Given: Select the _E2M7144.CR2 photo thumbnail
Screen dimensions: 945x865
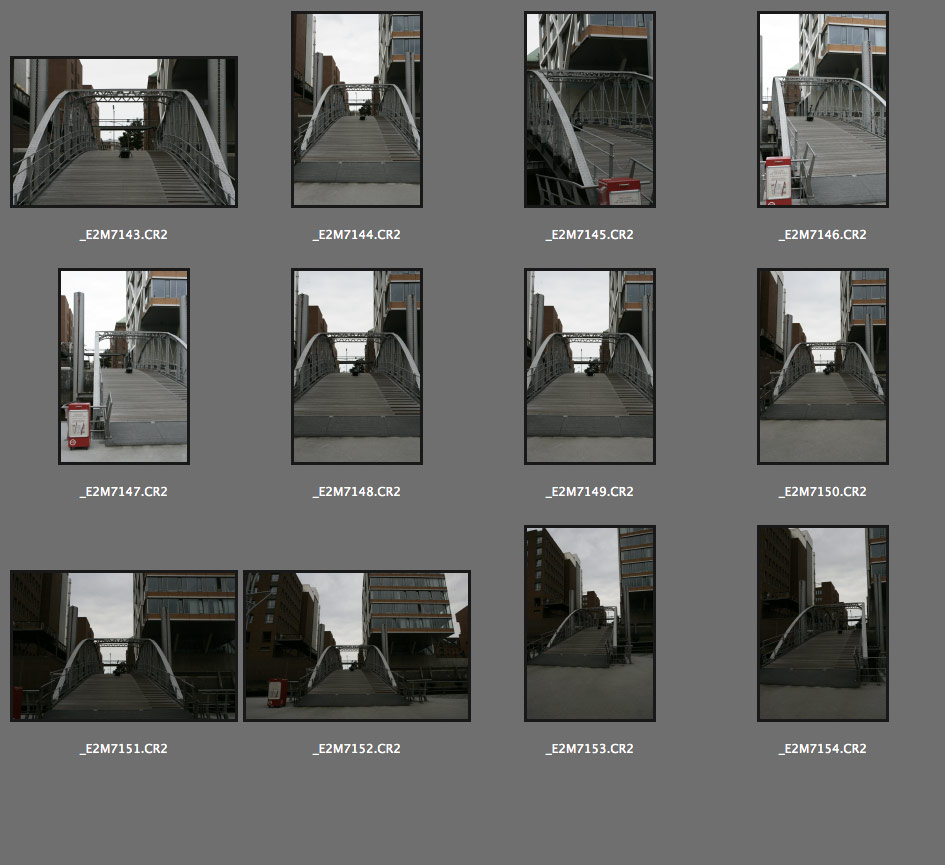Looking at the screenshot, I should pyautogui.click(x=357, y=109).
